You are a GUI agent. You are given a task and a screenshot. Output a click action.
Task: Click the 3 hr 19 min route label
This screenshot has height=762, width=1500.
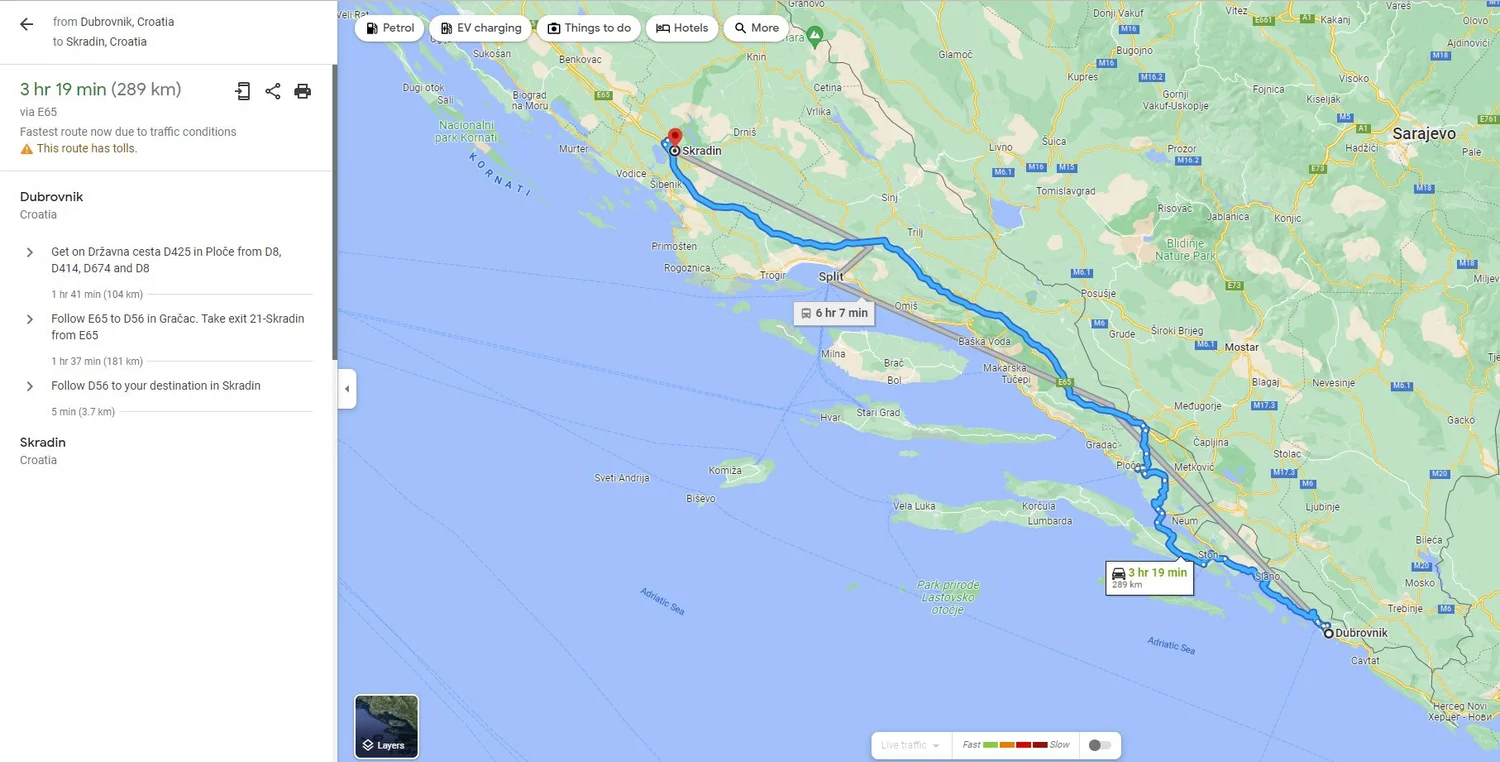(1149, 578)
